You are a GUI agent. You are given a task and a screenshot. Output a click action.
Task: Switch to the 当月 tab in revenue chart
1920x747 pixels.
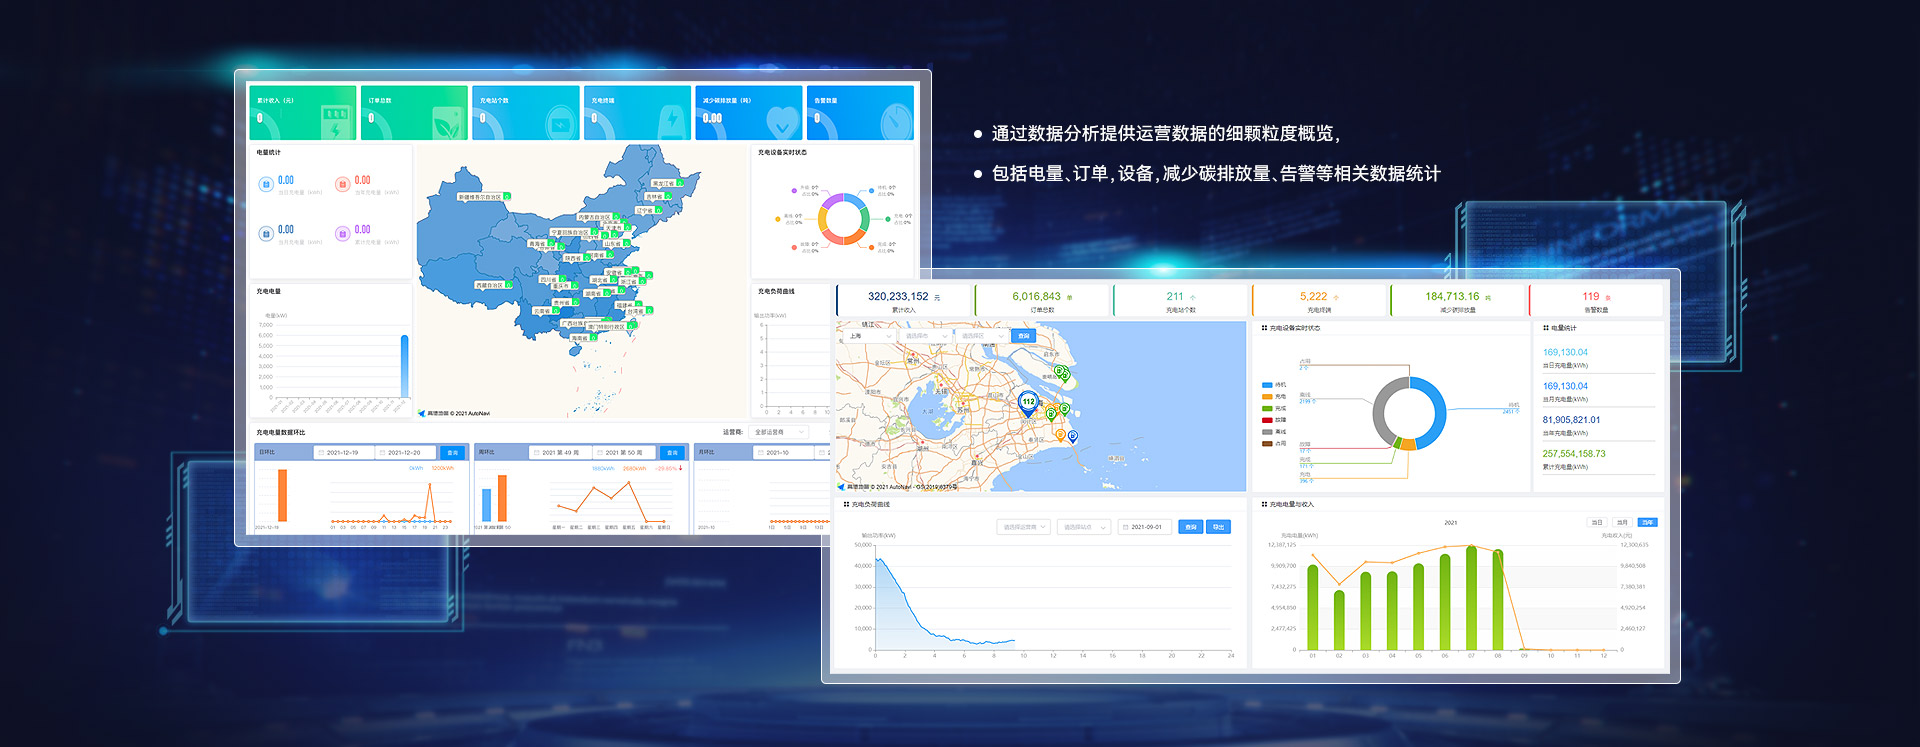point(1622,523)
